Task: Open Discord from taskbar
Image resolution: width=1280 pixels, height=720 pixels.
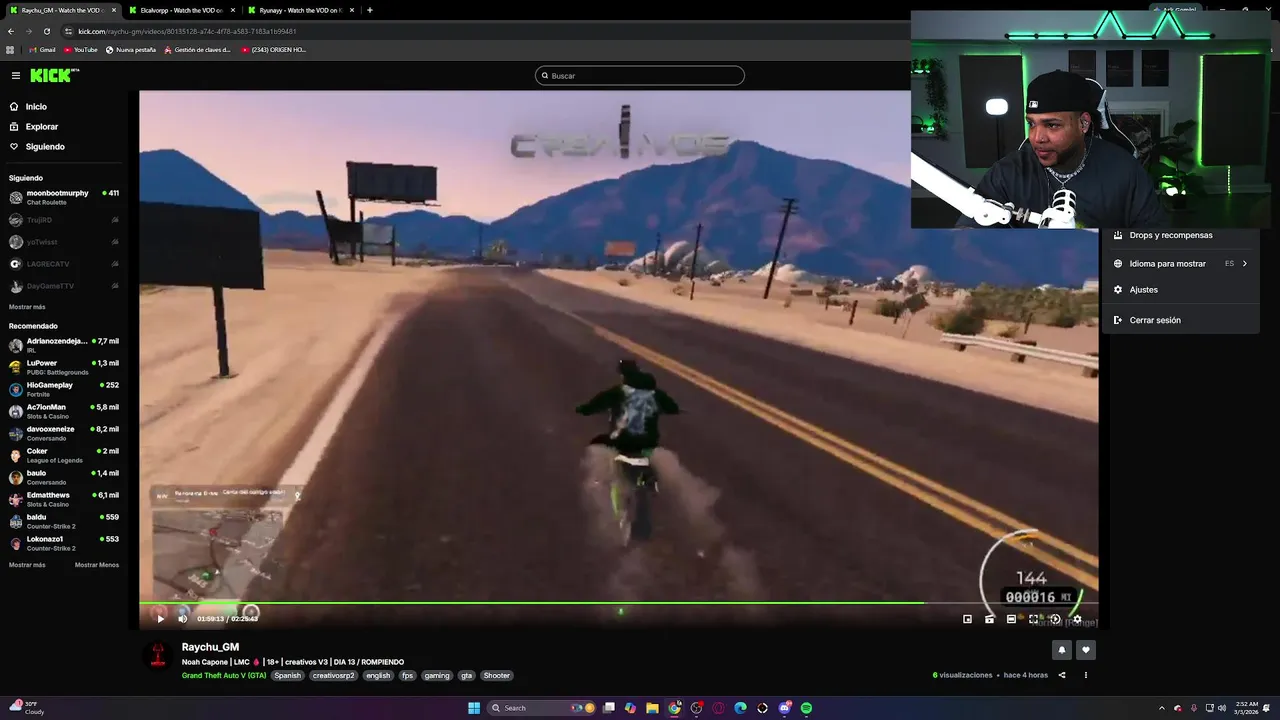Action: pos(784,708)
